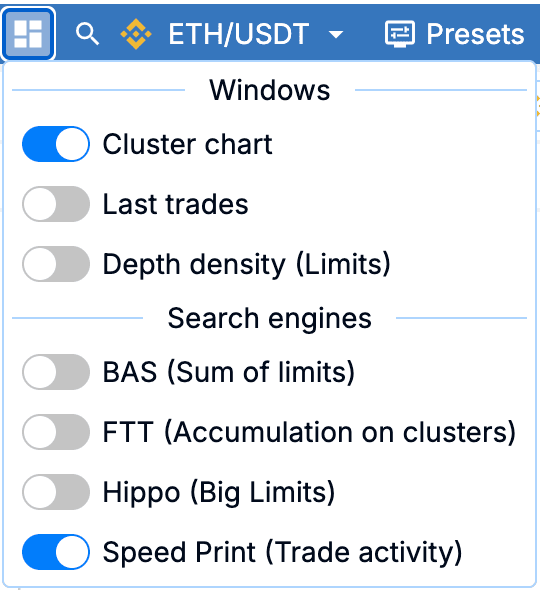The height and width of the screenshot is (590, 540).
Task: Click the Depth density (Limits) label
Action: (x=246, y=265)
